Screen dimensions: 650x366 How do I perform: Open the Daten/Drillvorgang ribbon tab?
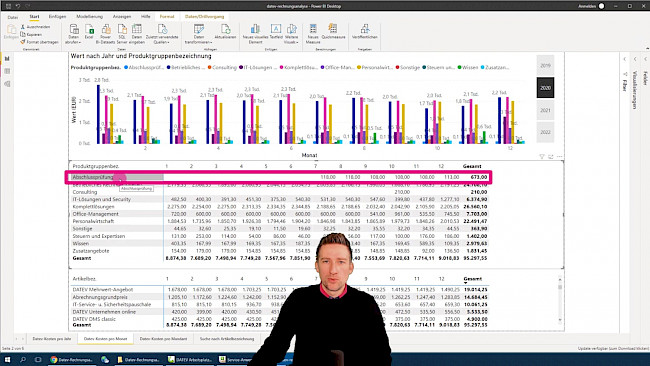pos(204,17)
